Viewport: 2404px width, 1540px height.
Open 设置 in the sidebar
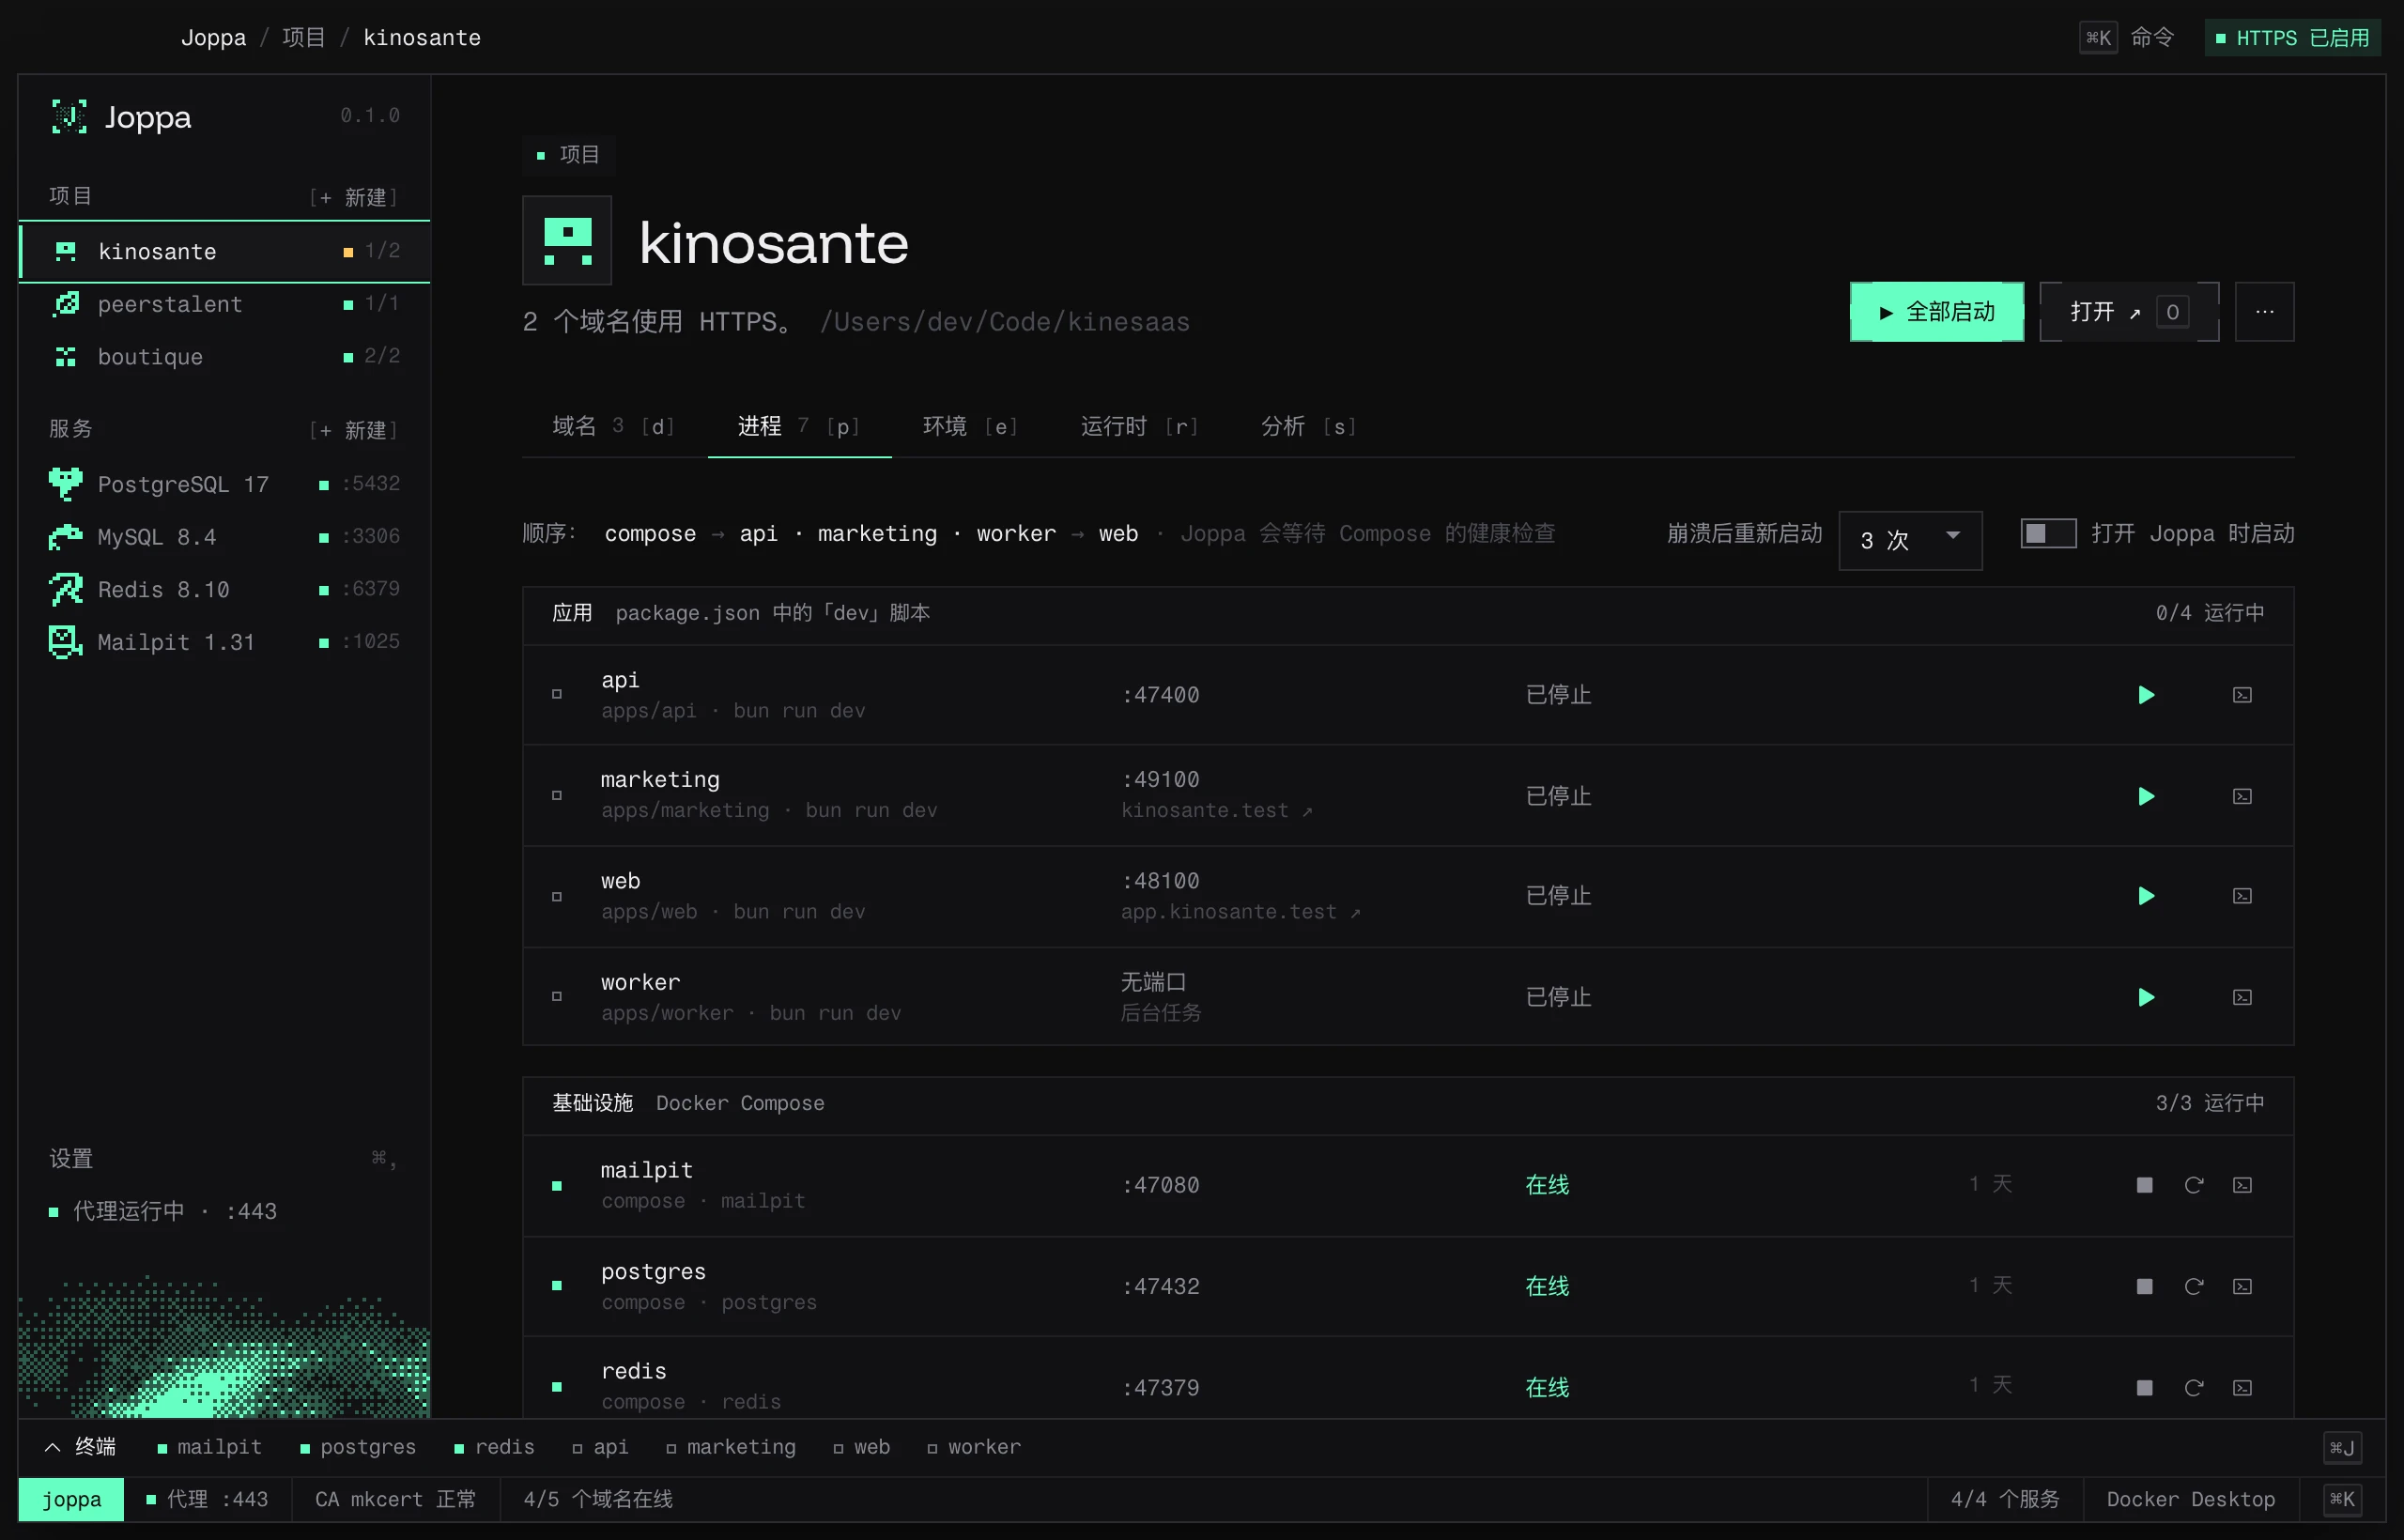tap(224, 1159)
